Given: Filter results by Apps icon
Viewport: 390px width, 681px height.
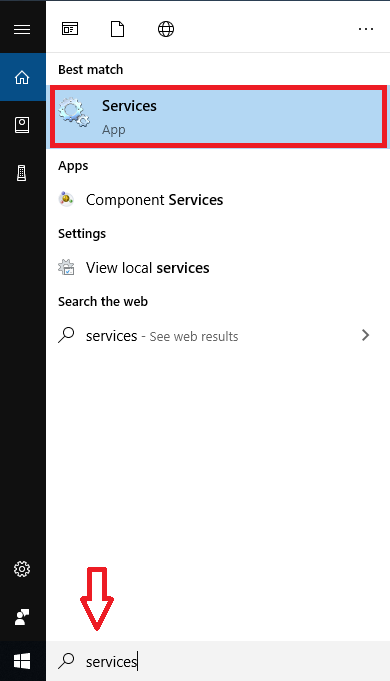Looking at the screenshot, I should pos(70,29).
